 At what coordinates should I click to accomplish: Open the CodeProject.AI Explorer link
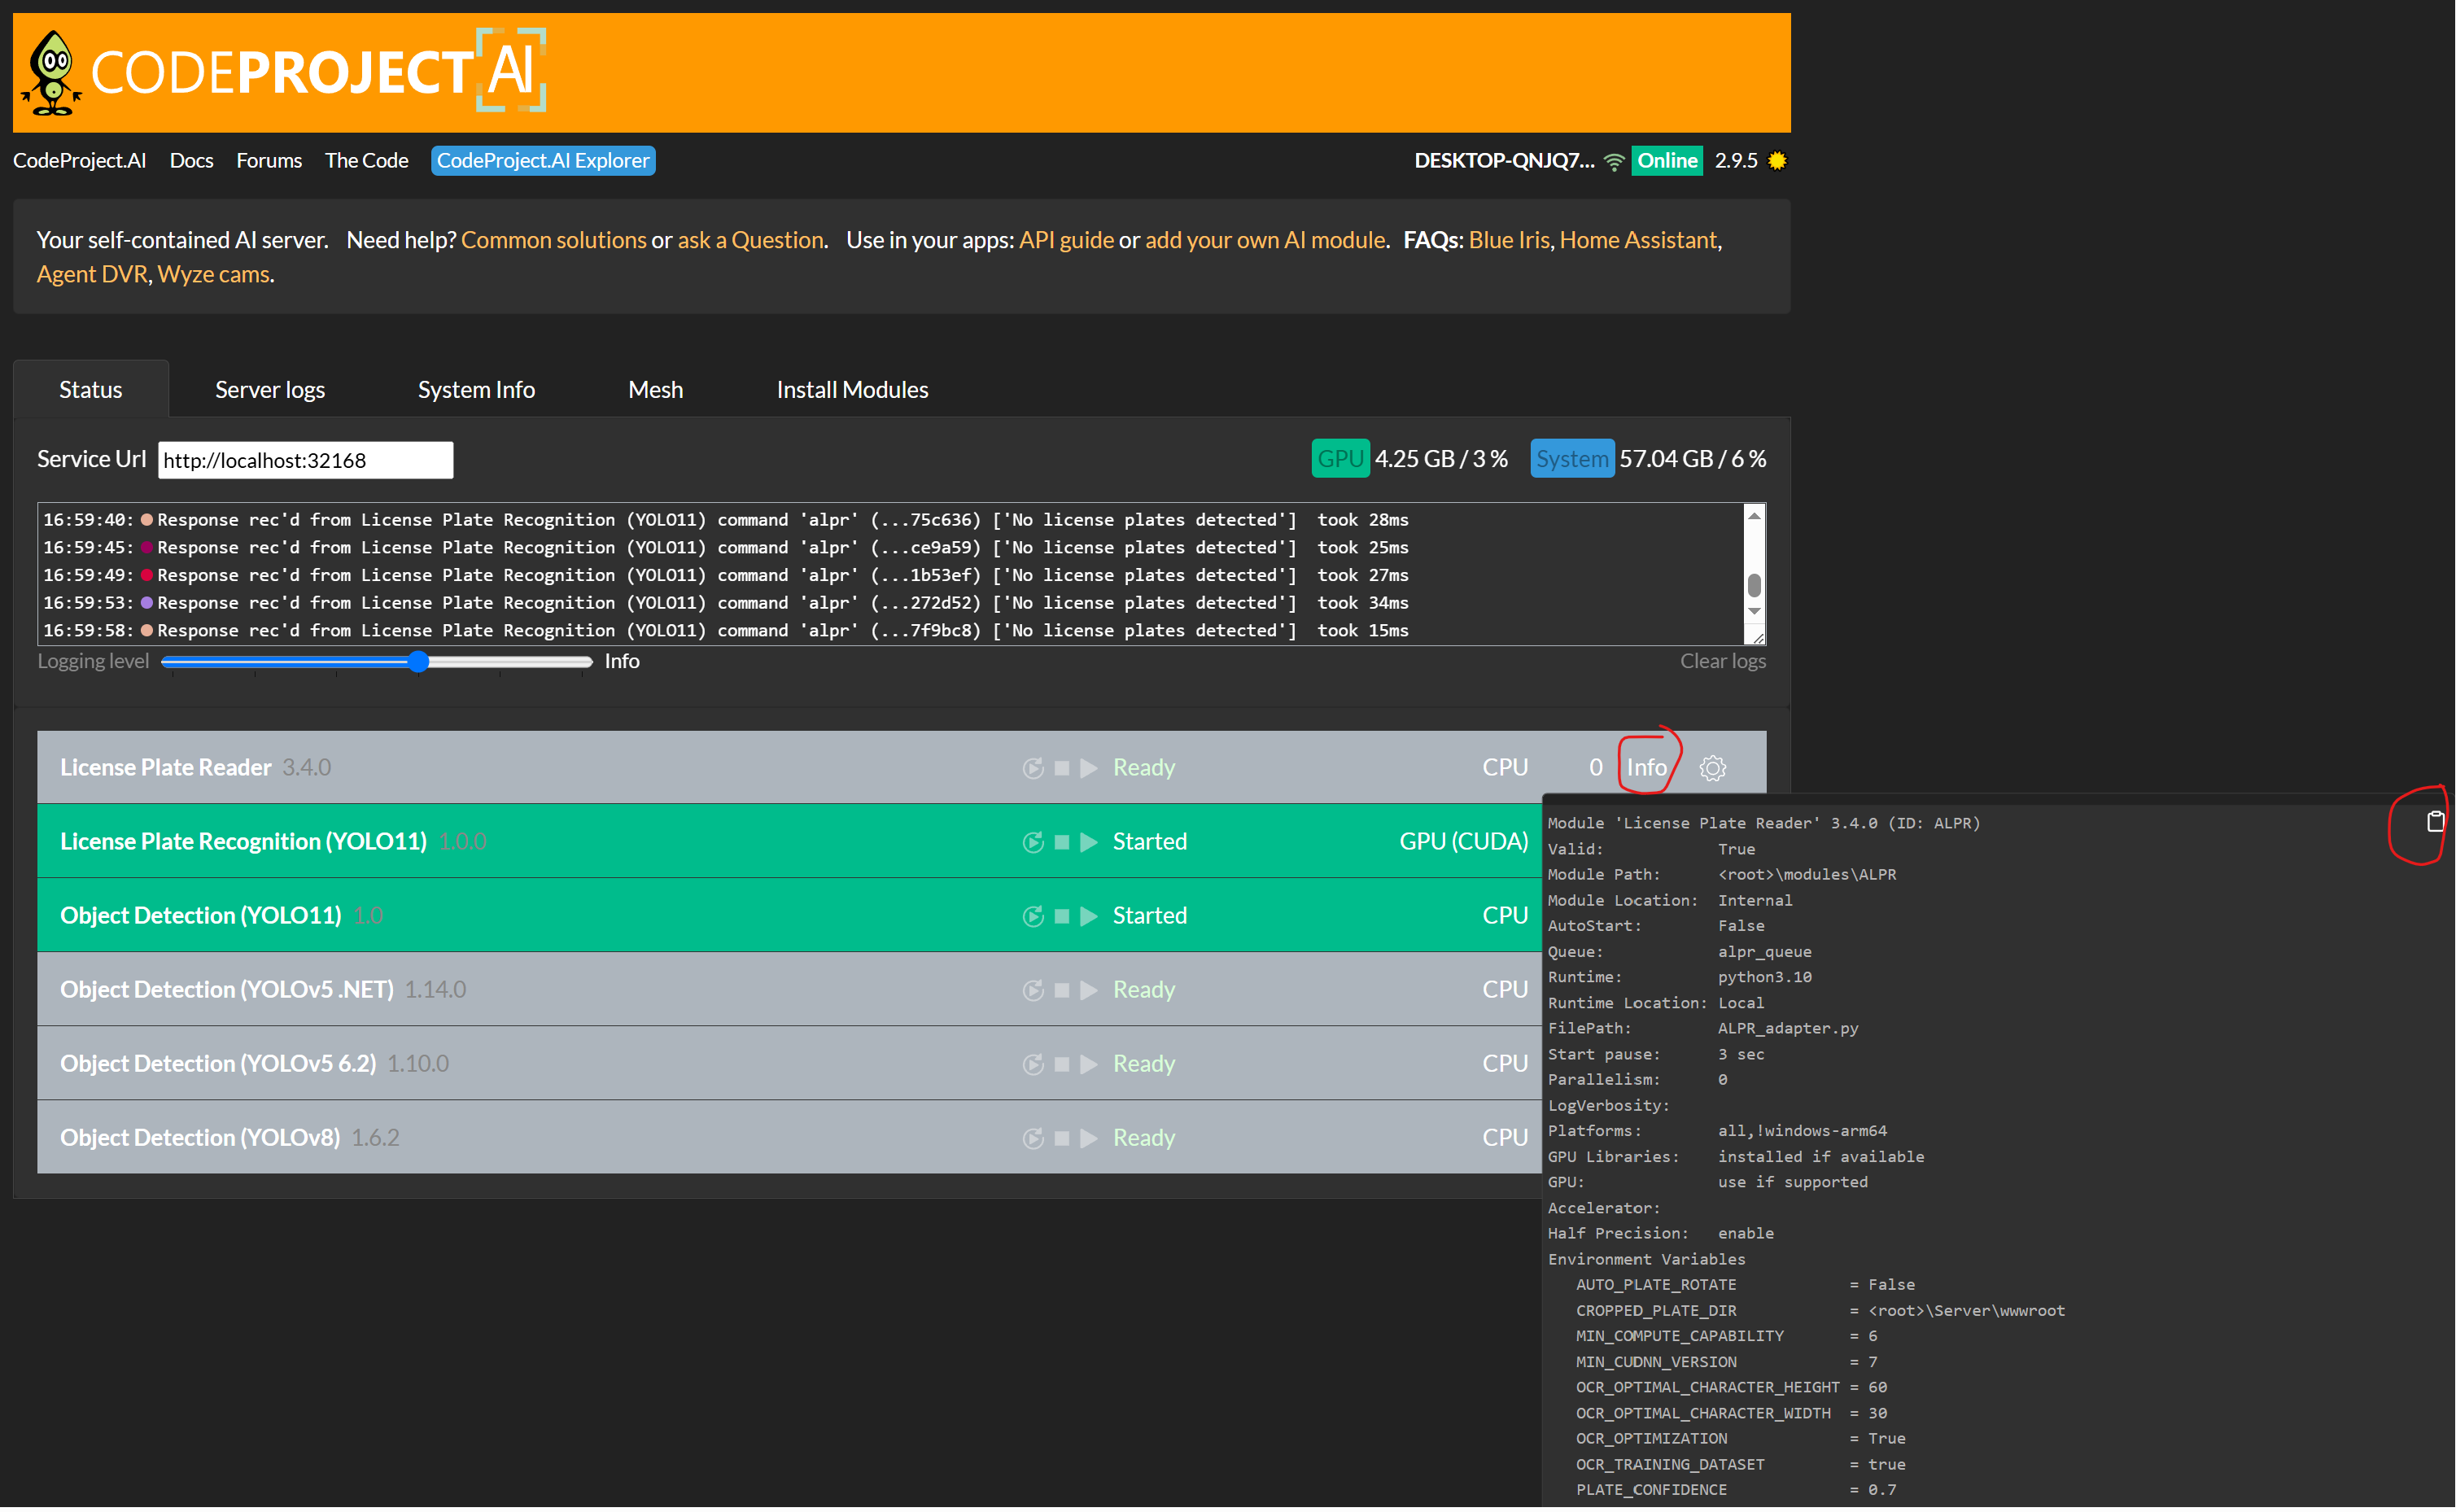543,161
